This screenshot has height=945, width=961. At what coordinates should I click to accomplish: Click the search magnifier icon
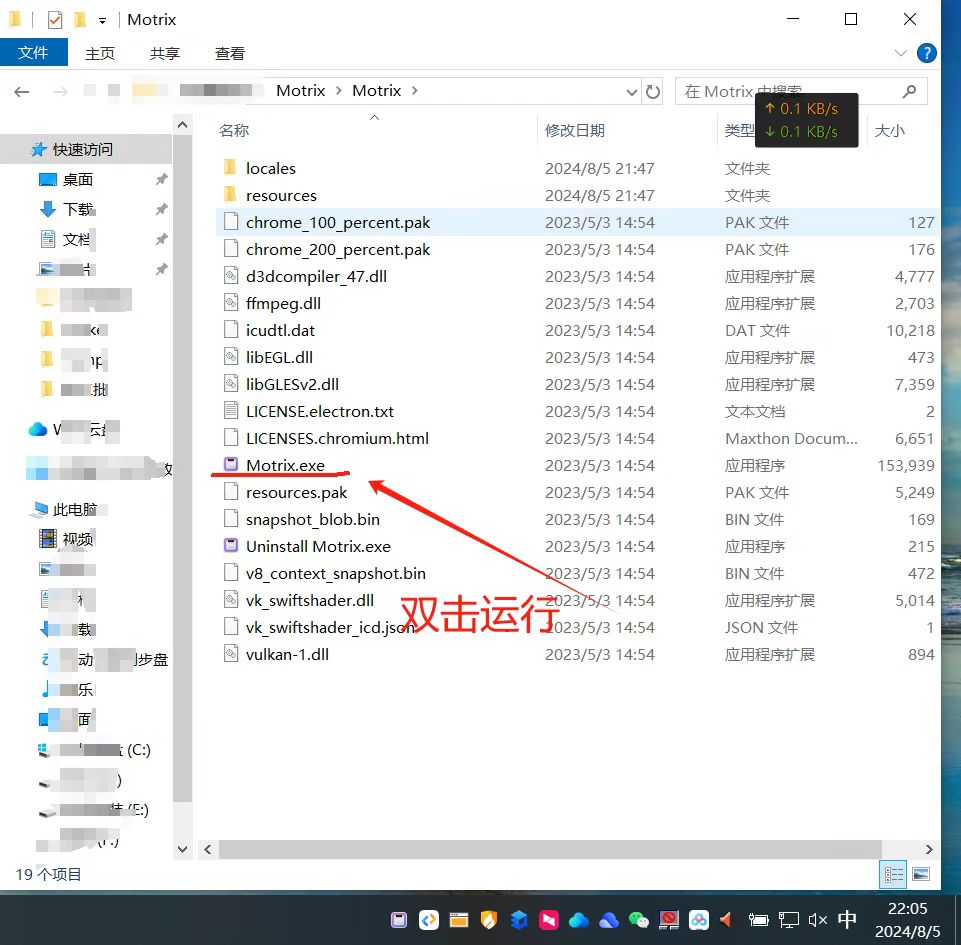(910, 91)
